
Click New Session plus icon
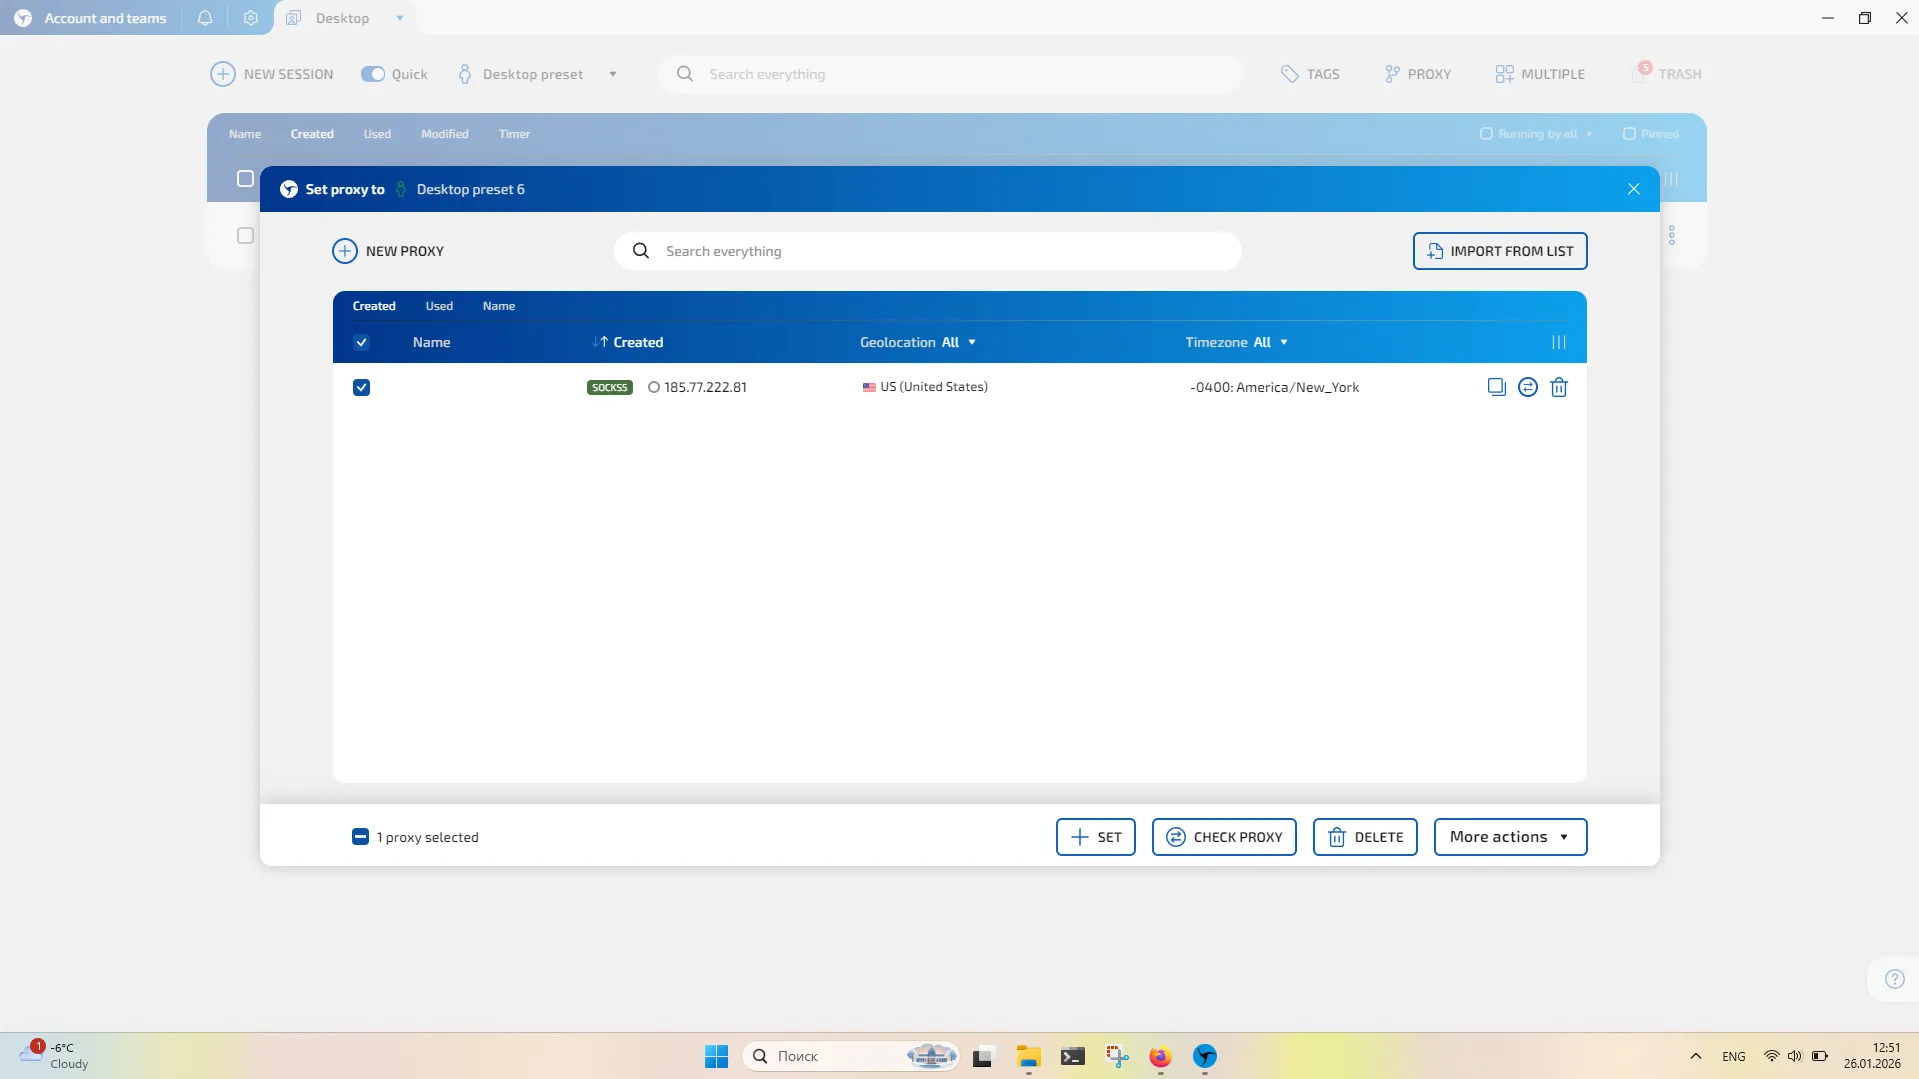[222, 74]
